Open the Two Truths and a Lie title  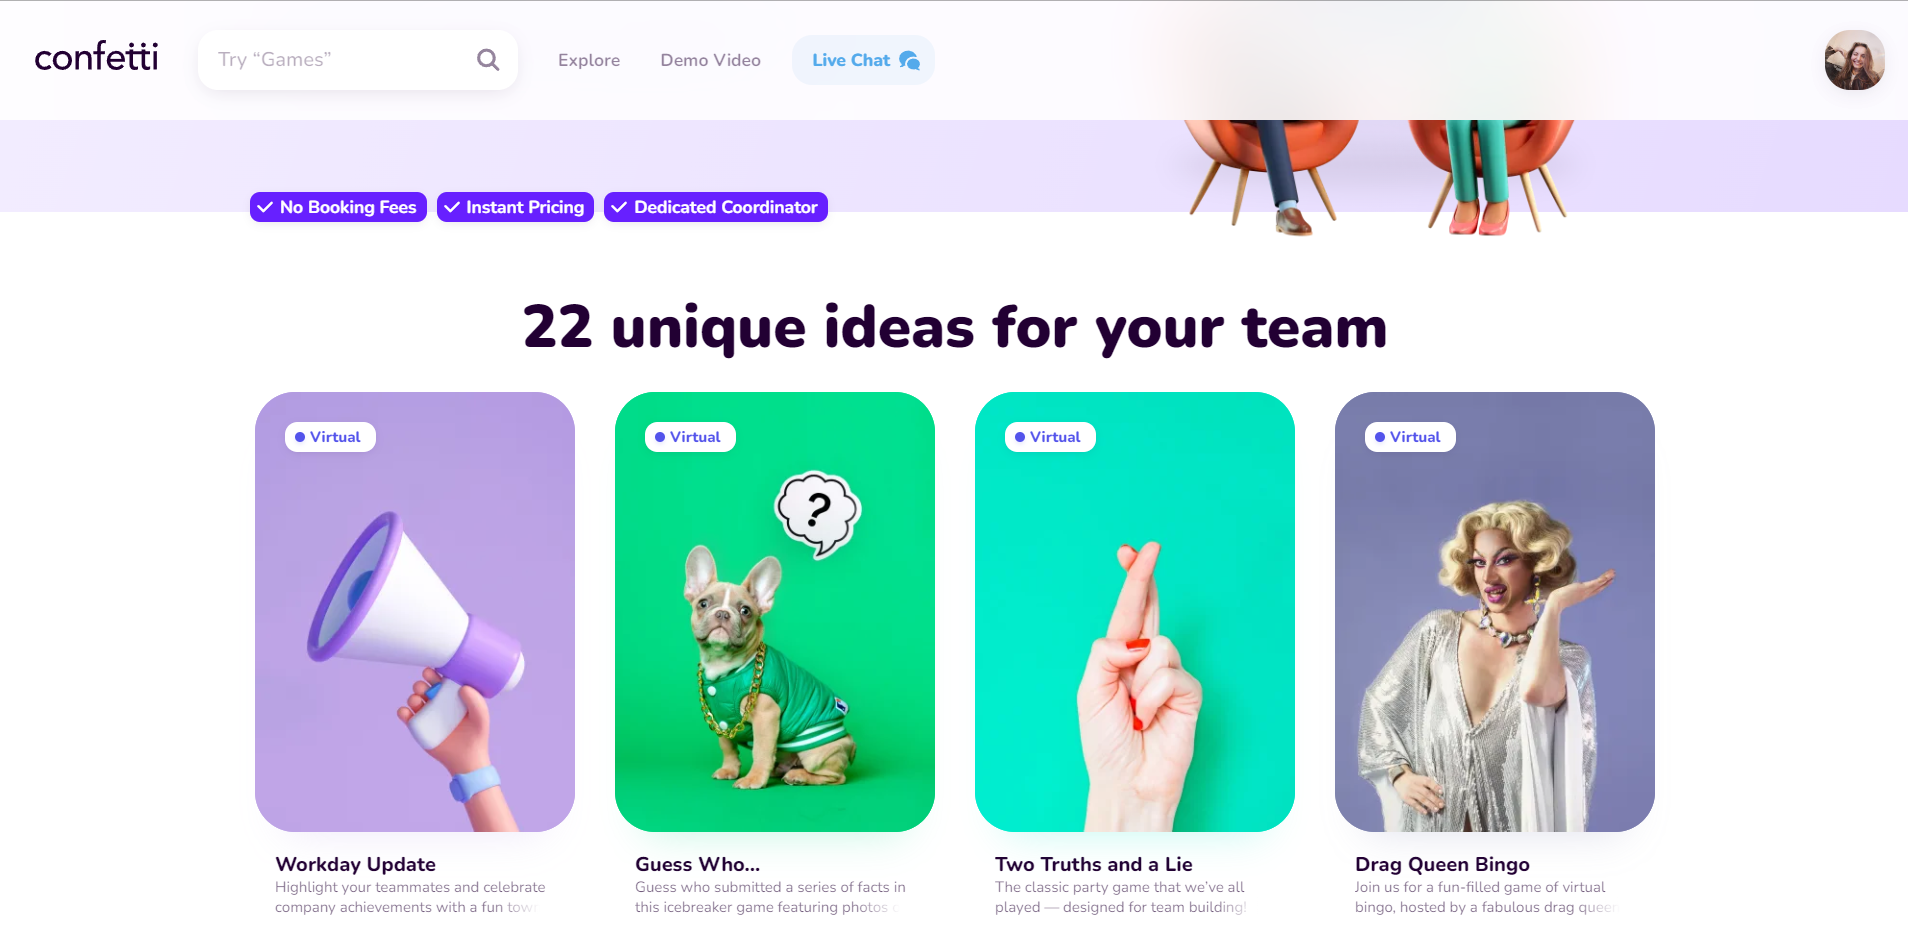1093,864
